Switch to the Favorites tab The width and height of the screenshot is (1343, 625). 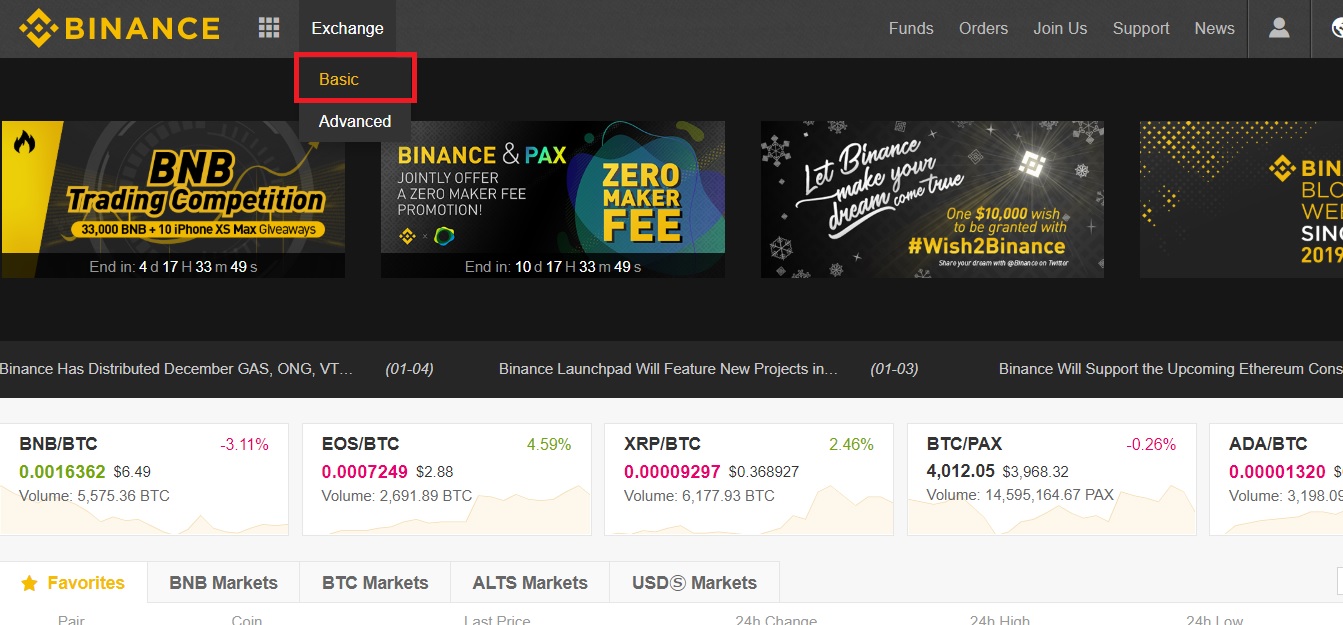click(x=73, y=583)
